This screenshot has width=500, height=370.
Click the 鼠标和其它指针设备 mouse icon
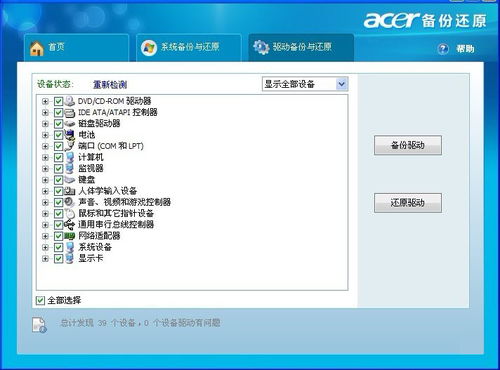[69, 213]
